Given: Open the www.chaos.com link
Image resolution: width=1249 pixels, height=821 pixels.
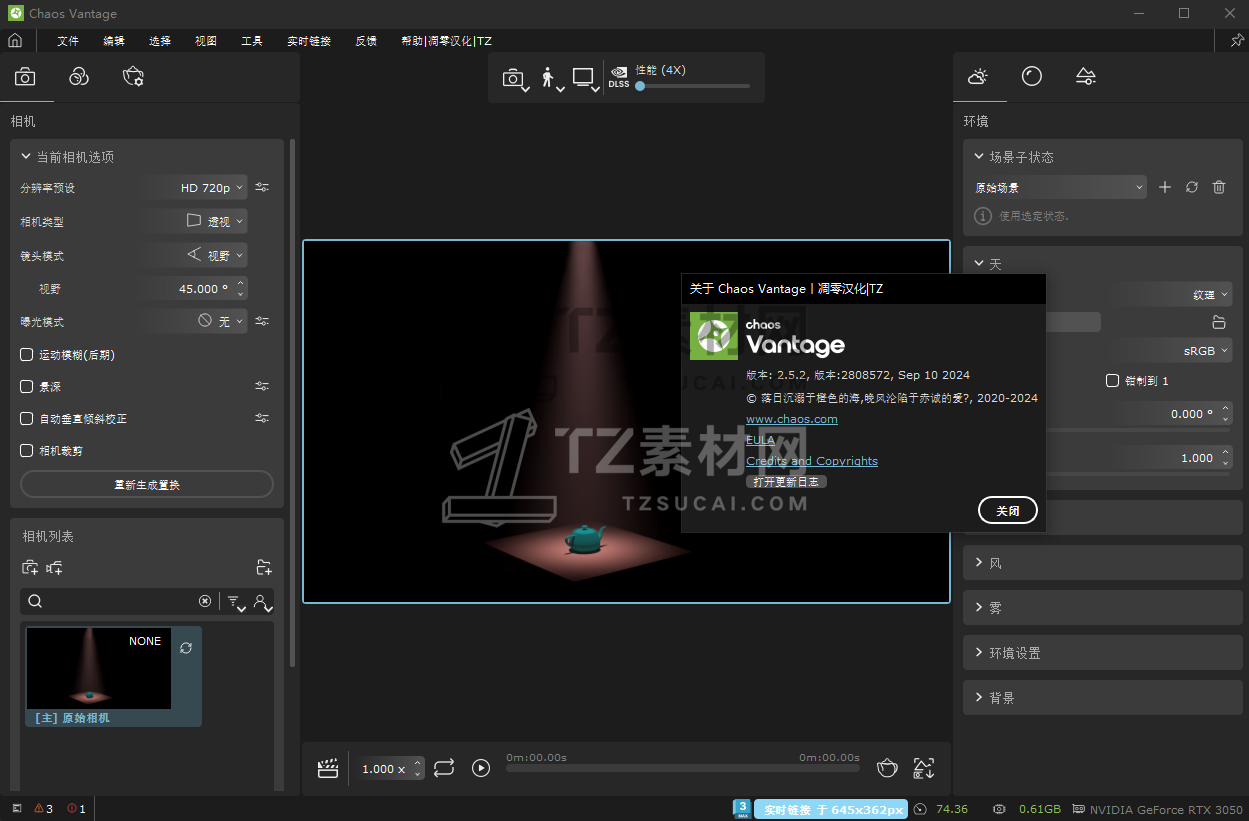Looking at the screenshot, I should coord(792,419).
